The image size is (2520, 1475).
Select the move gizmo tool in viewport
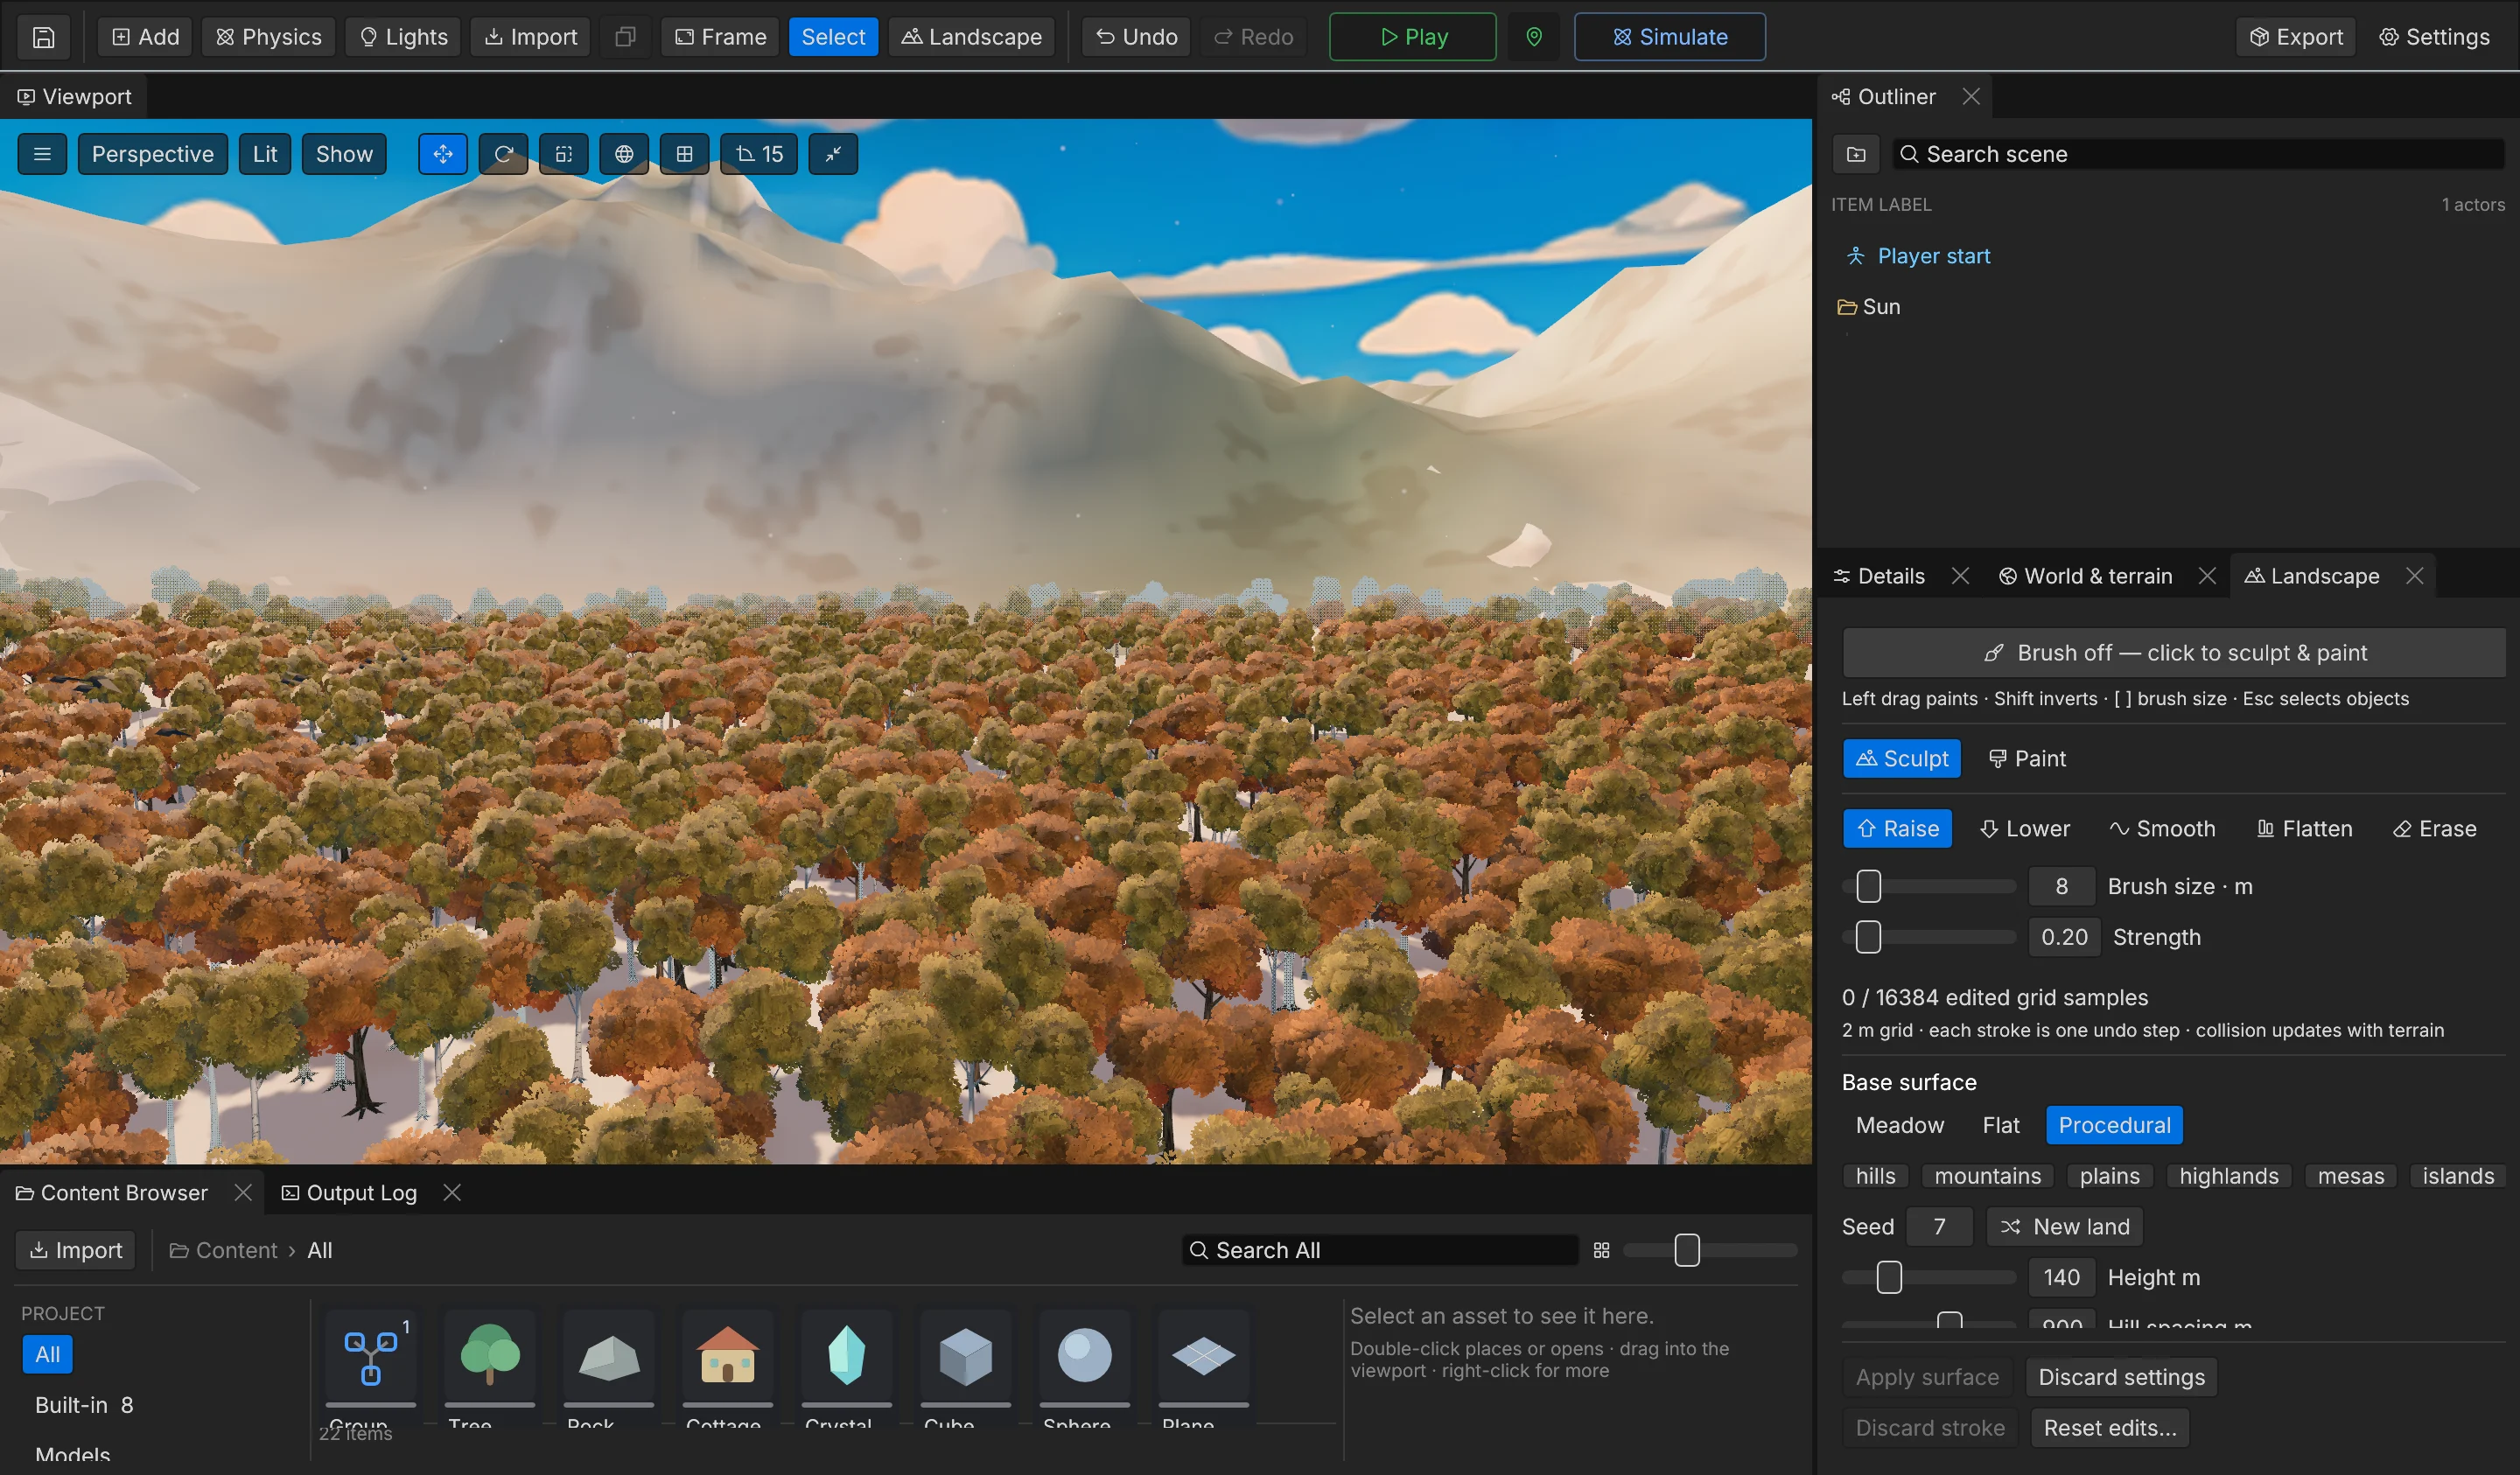(x=442, y=154)
